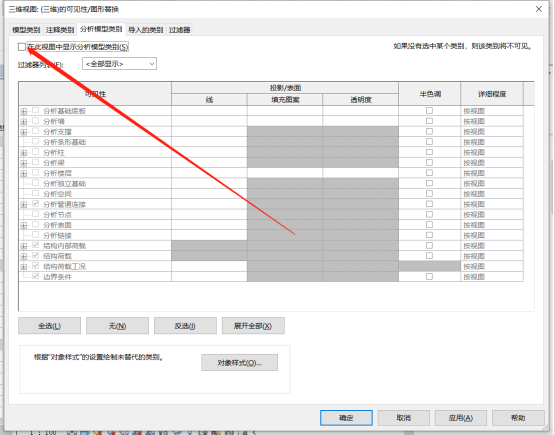Click the 线 column header

pyautogui.click(x=209, y=100)
